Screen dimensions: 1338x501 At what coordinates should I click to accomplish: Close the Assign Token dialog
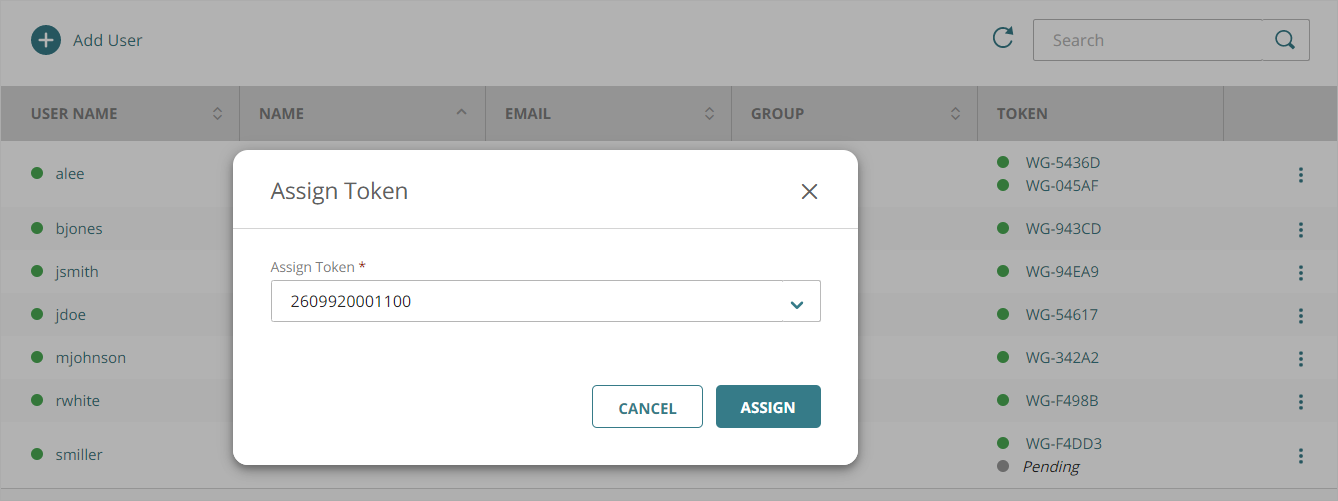[x=809, y=192]
